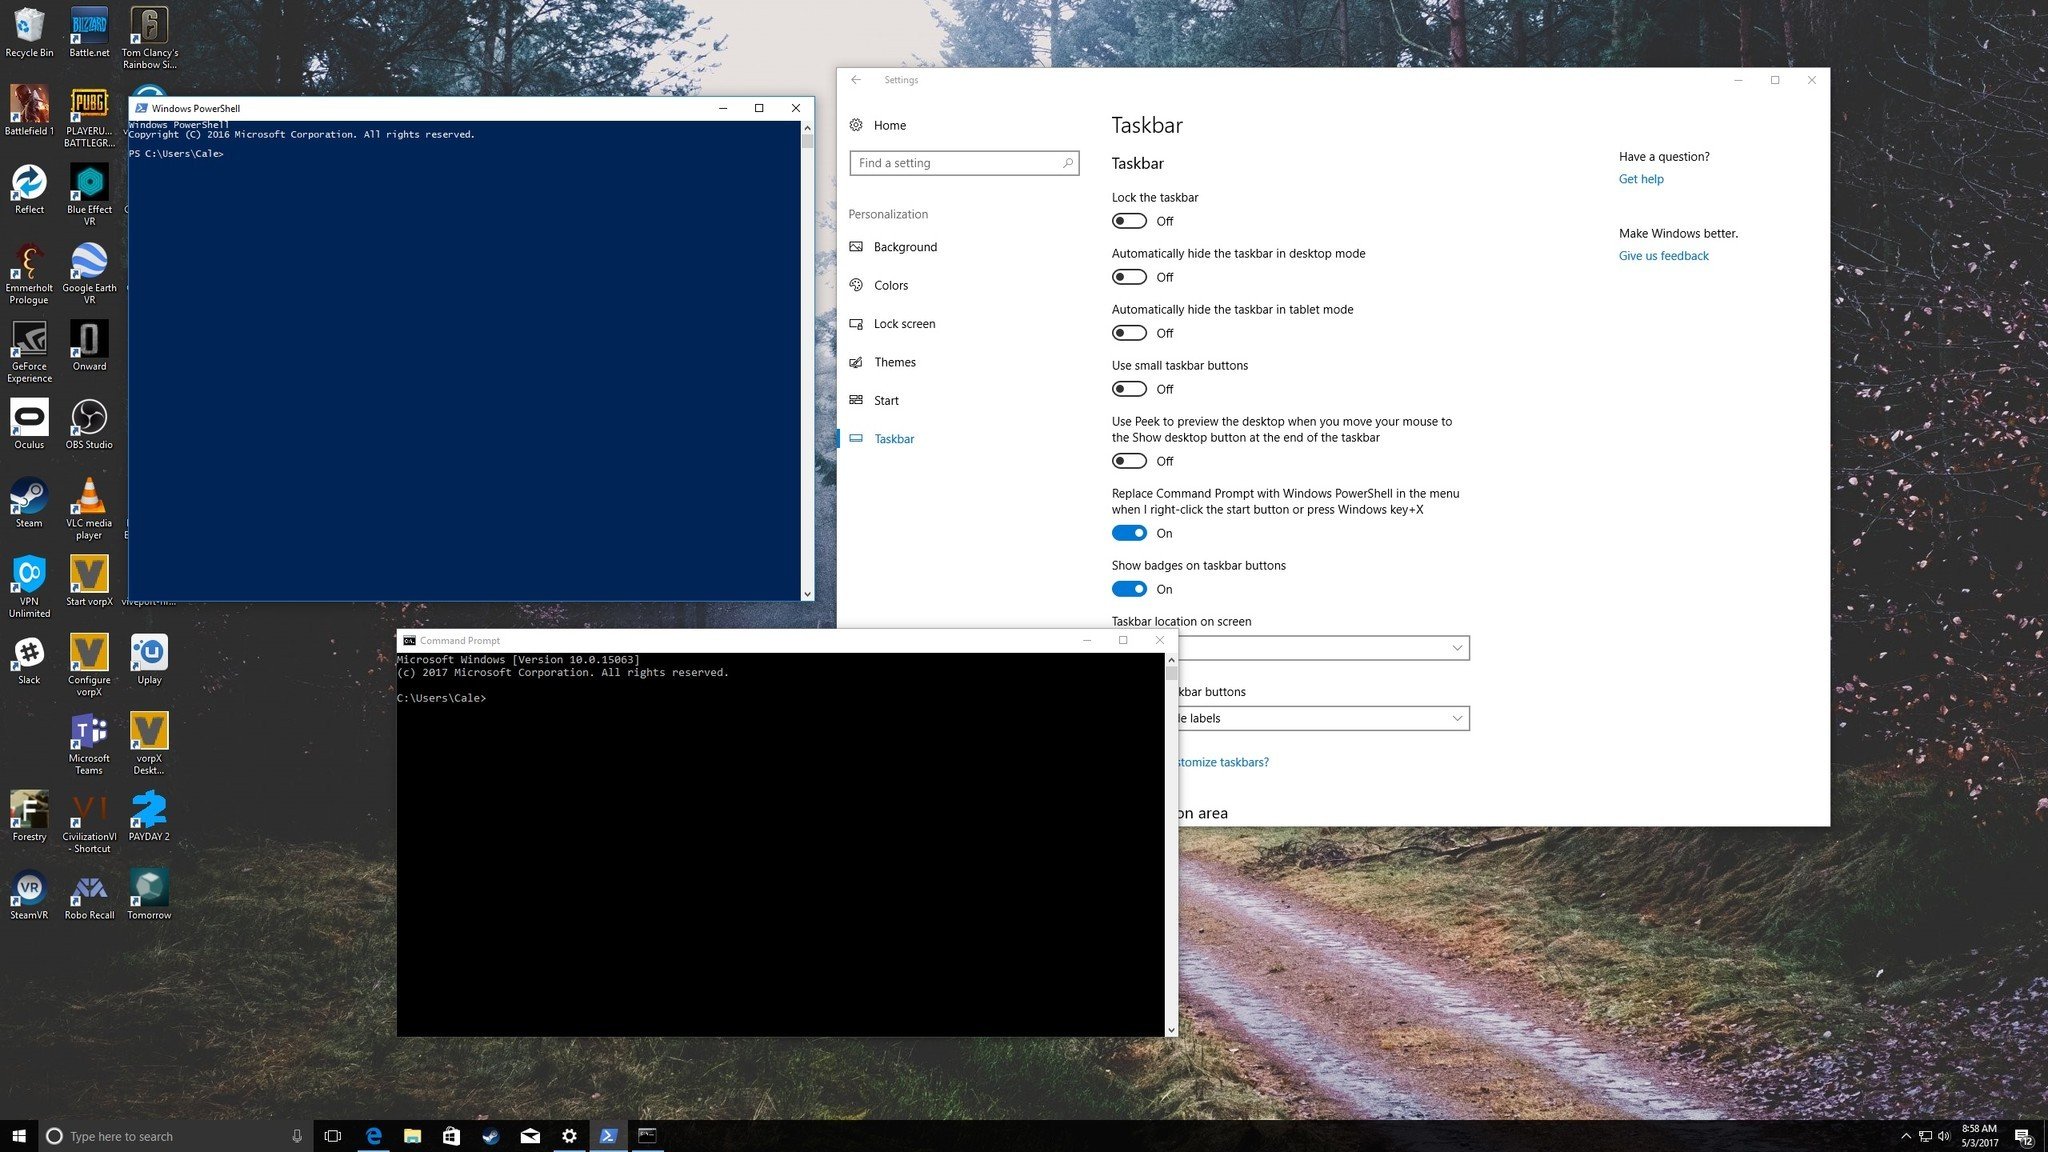Image resolution: width=2048 pixels, height=1152 pixels.
Task: Click the PowerShell taskbar icon
Action: click(608, 1135)
